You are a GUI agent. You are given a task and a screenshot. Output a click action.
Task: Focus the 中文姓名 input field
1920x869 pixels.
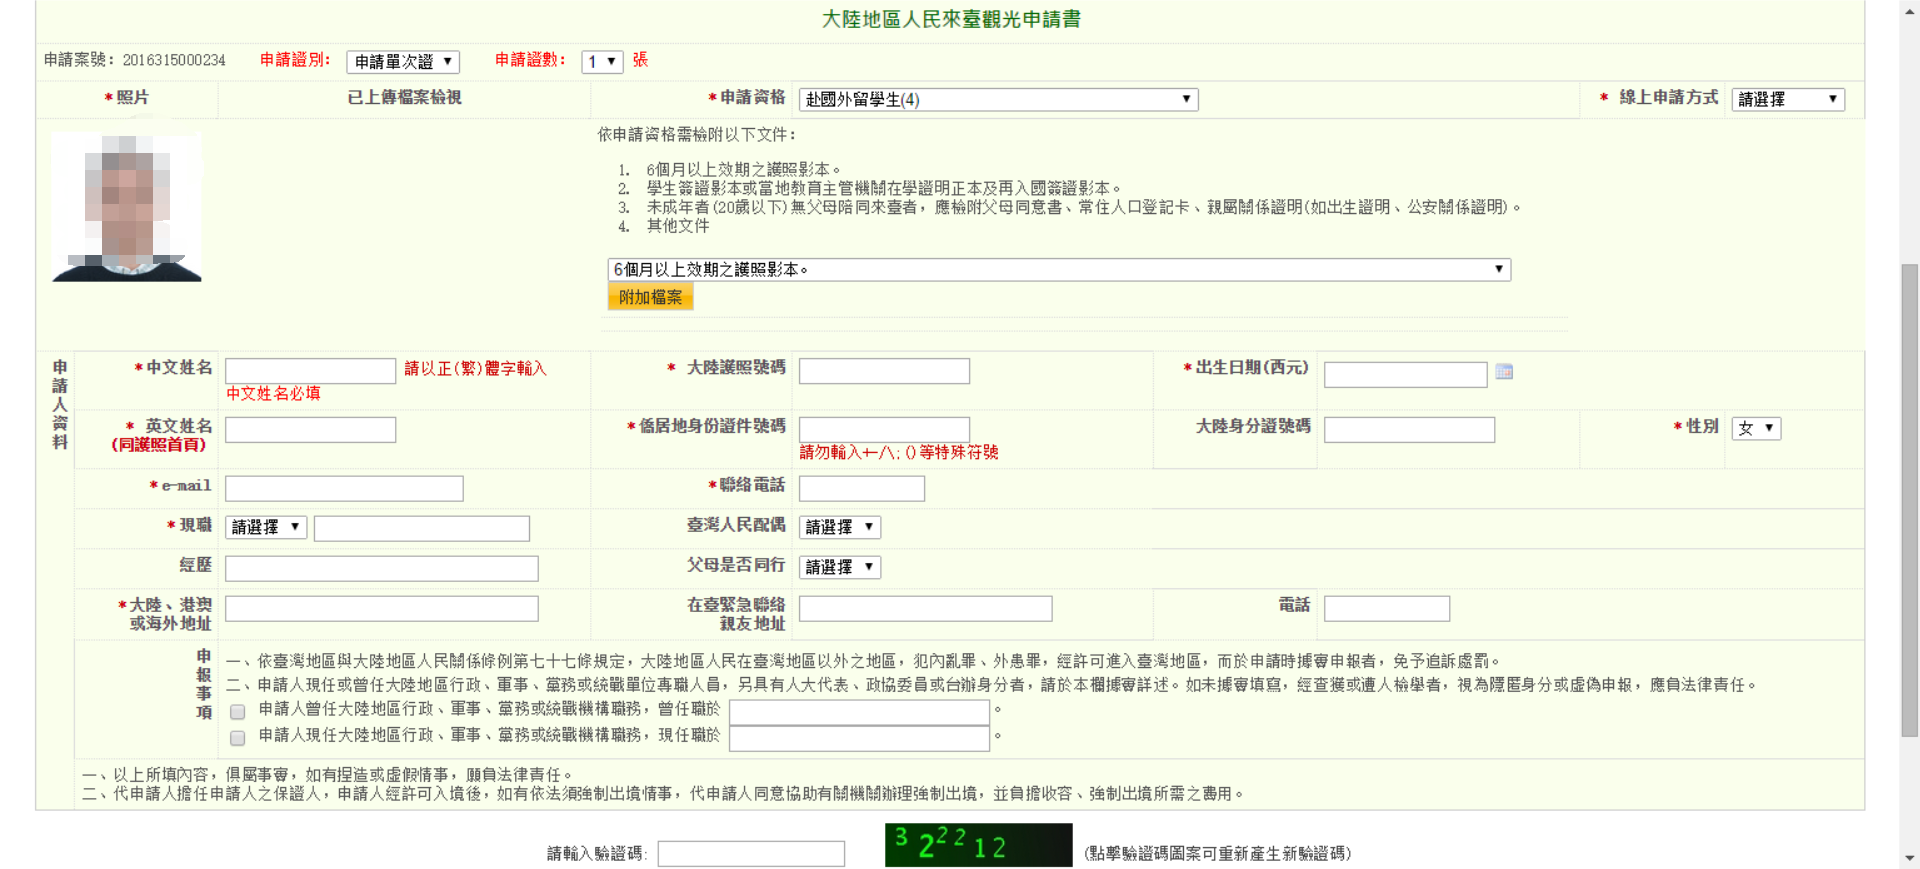(x=310, y=371)
